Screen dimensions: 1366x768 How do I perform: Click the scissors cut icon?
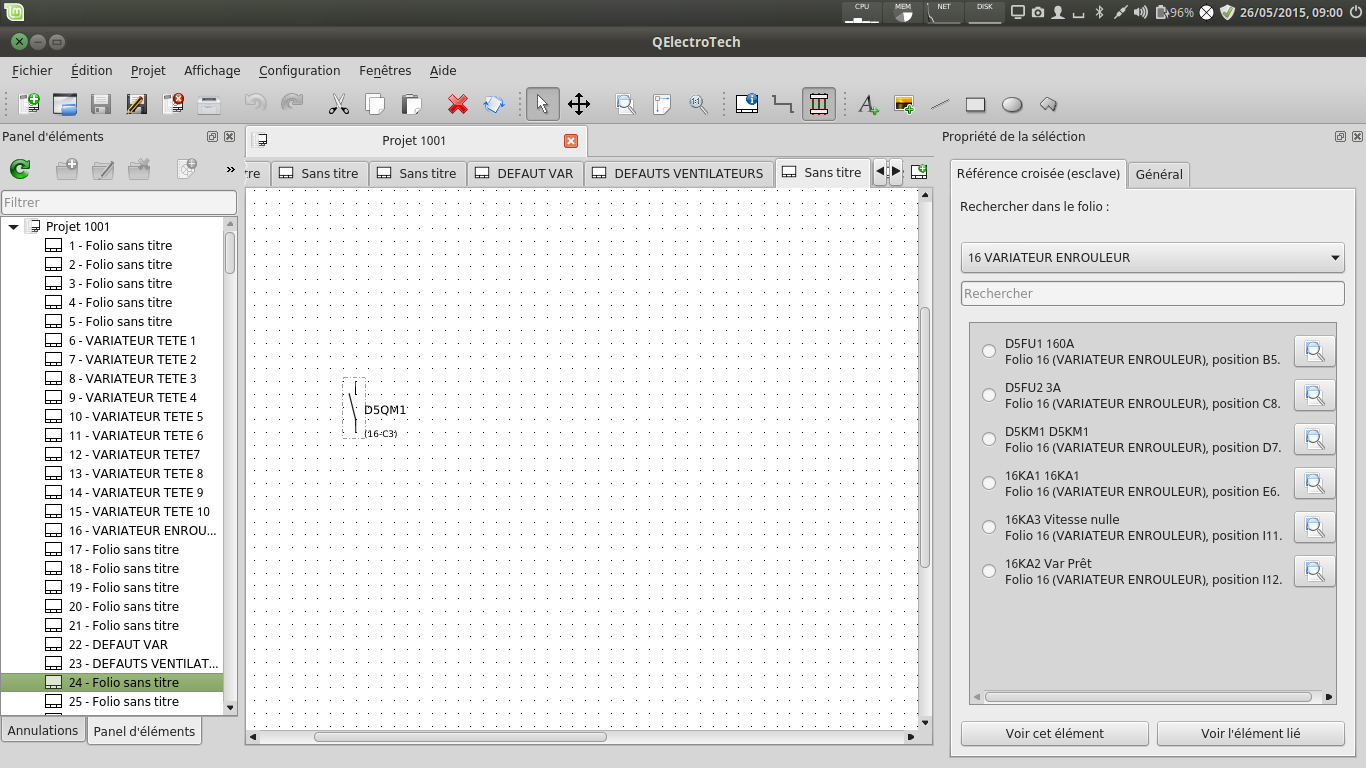pos(339,104)
